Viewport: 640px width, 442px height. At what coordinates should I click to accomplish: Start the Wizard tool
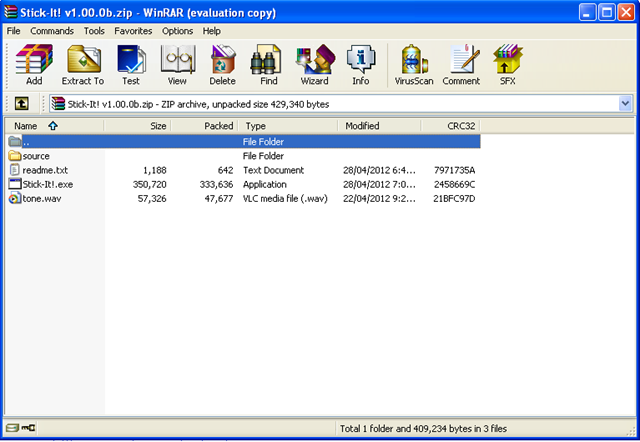point(314,65)
